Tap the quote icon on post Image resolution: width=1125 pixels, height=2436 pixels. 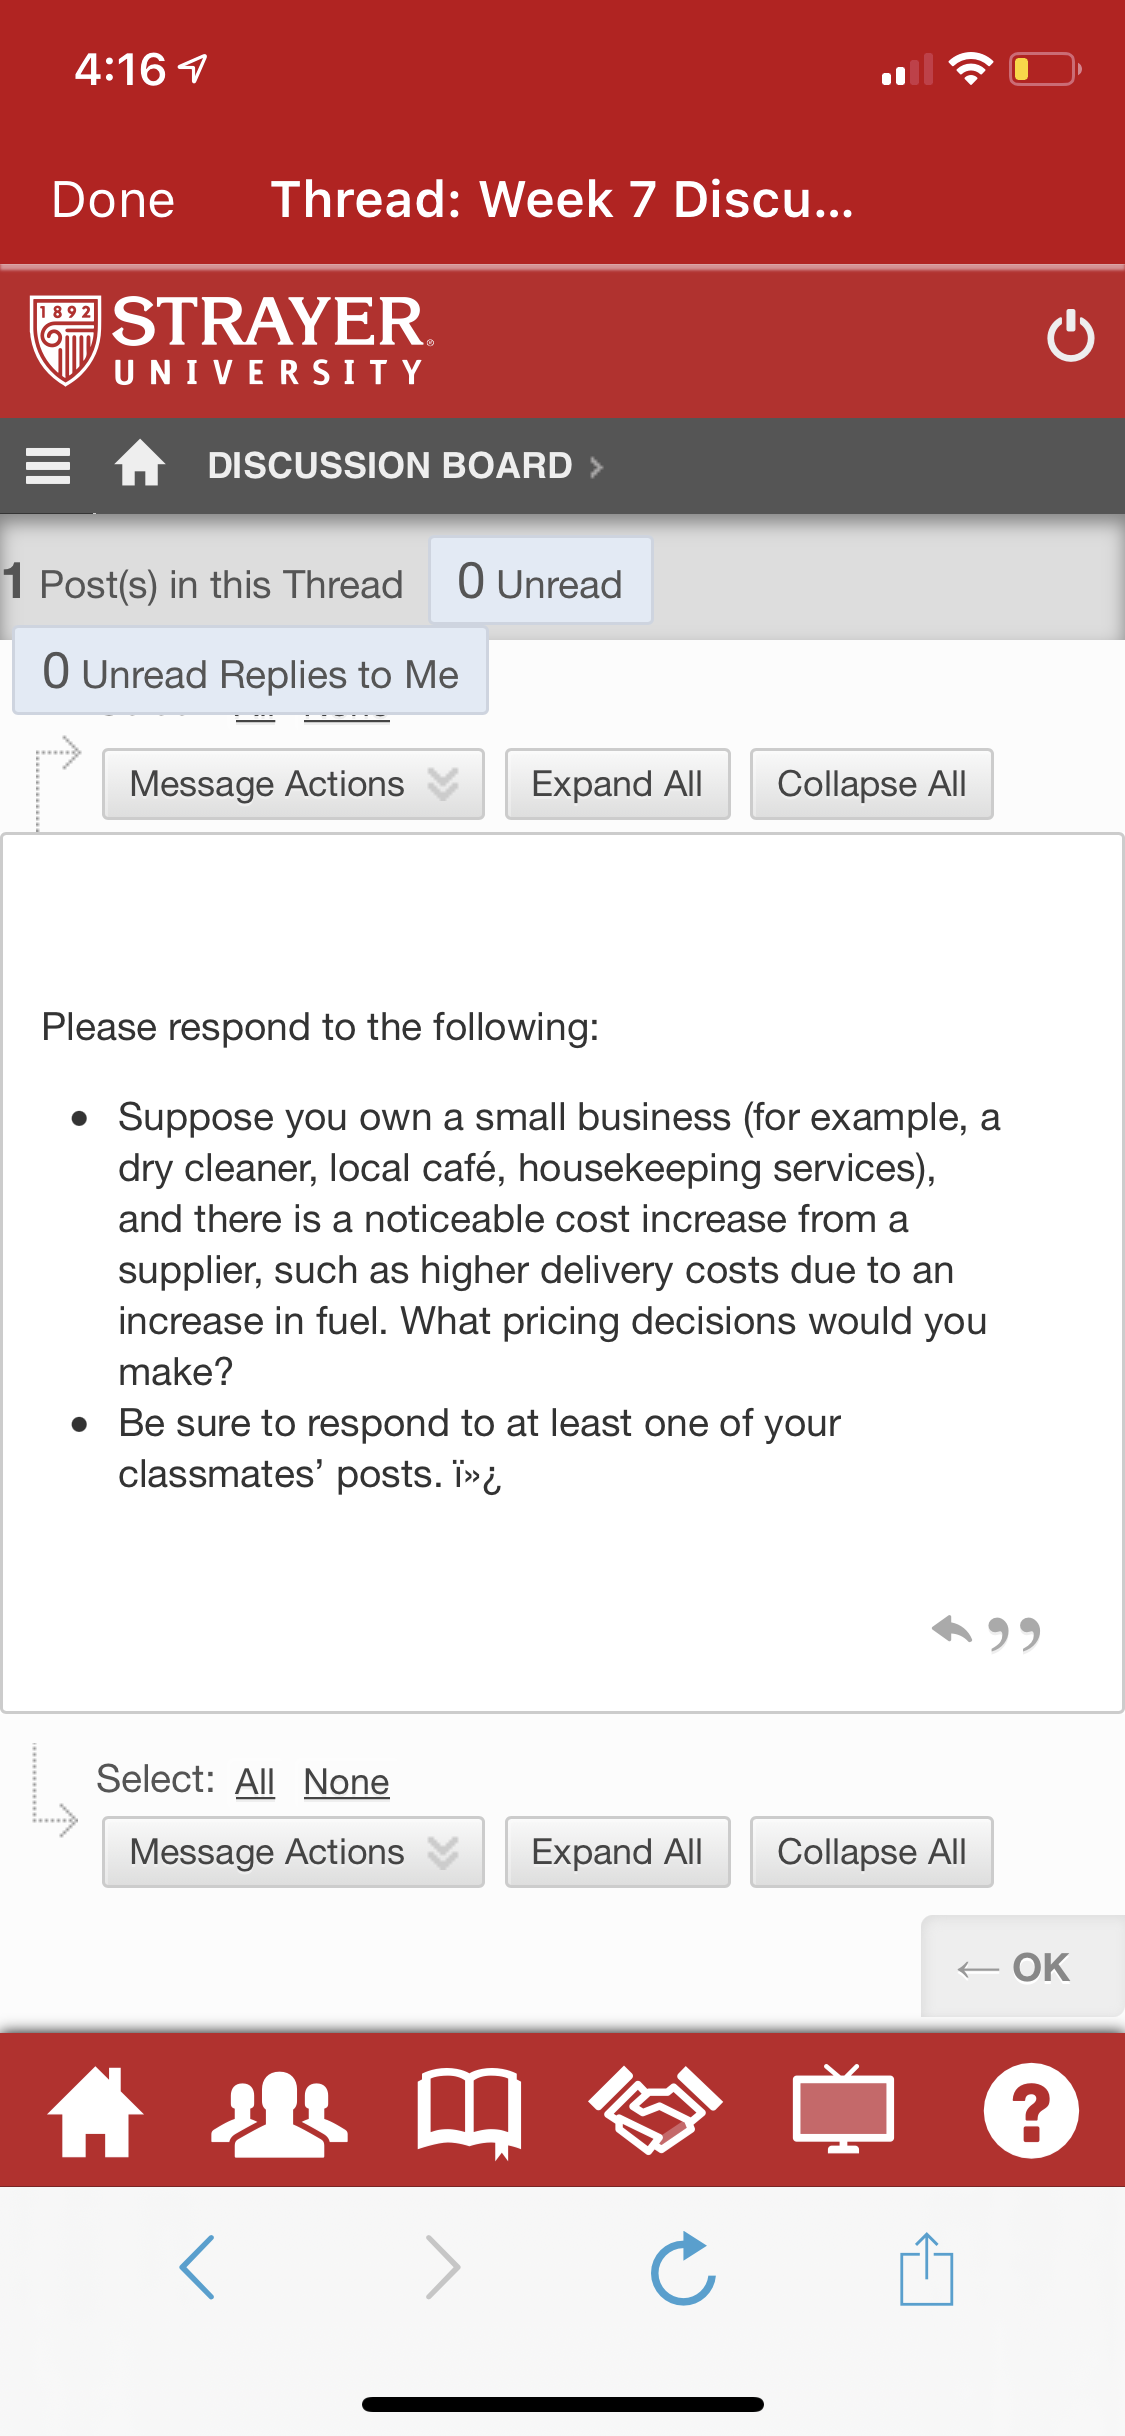coord(1014,1635)
